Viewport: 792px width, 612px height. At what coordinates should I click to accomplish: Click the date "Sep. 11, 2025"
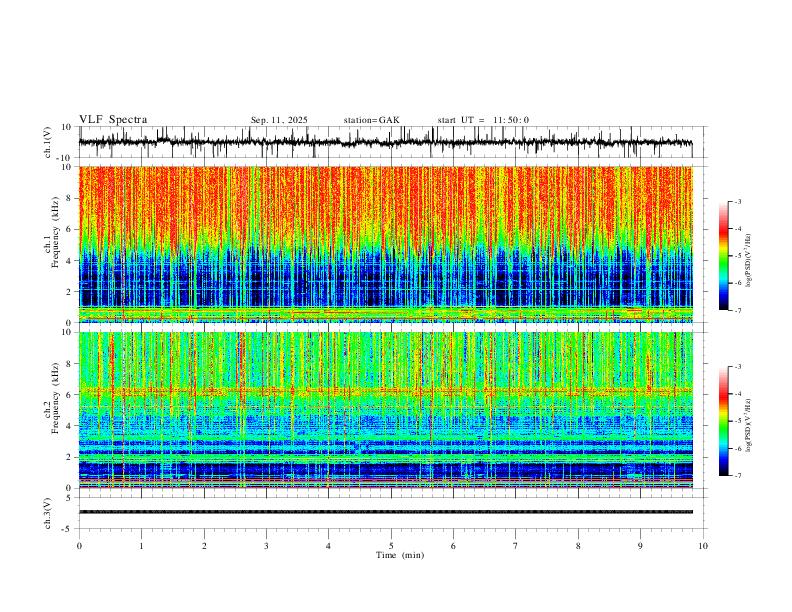(x=279, y=120)
